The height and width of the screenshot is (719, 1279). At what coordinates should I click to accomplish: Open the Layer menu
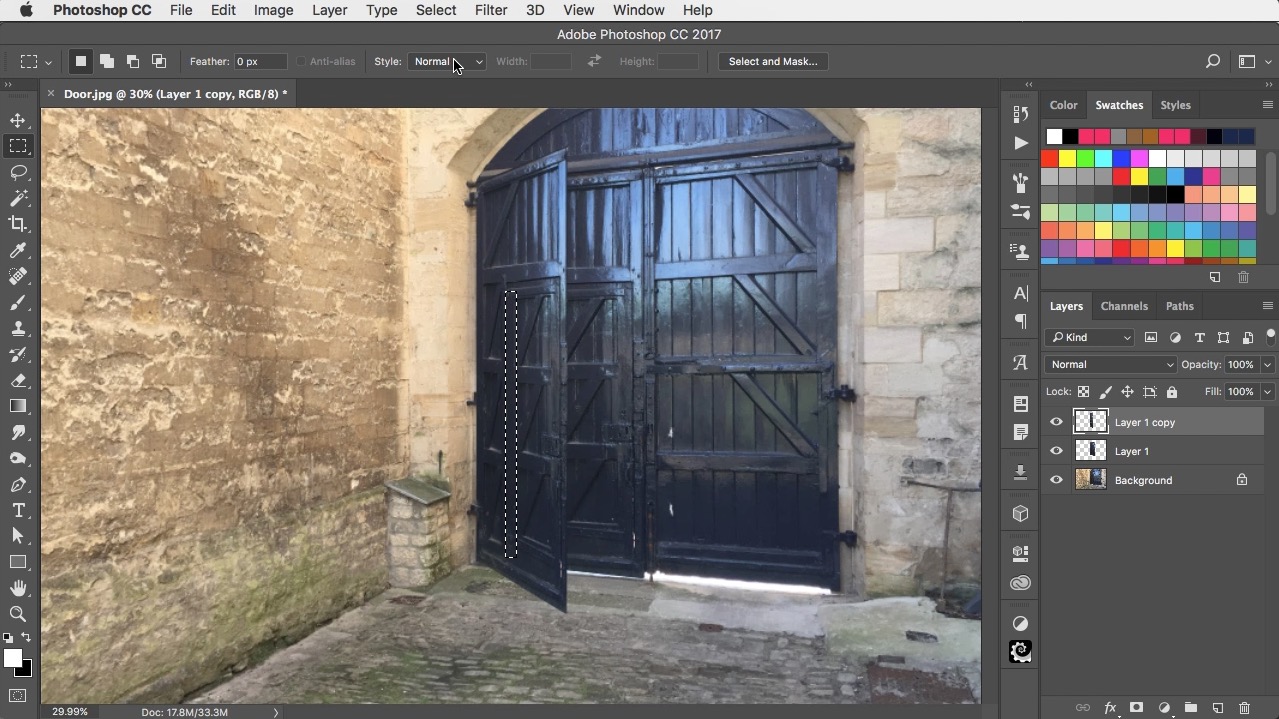coord(329,10)
